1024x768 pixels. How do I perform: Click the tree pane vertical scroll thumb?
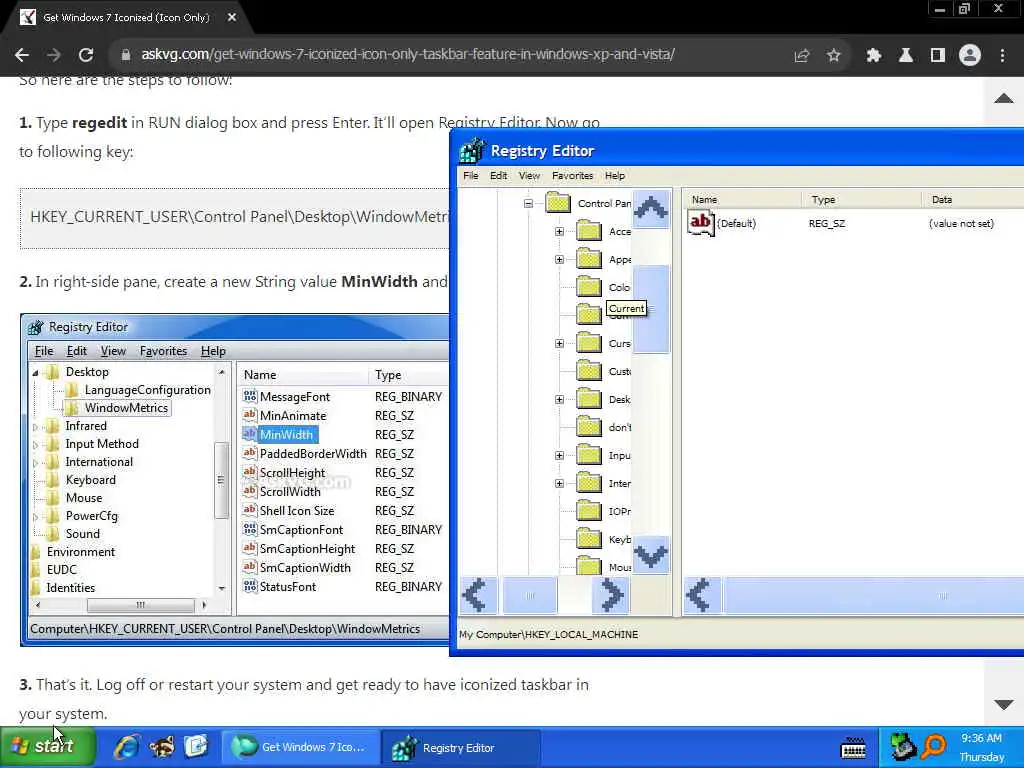coord(651,309)
